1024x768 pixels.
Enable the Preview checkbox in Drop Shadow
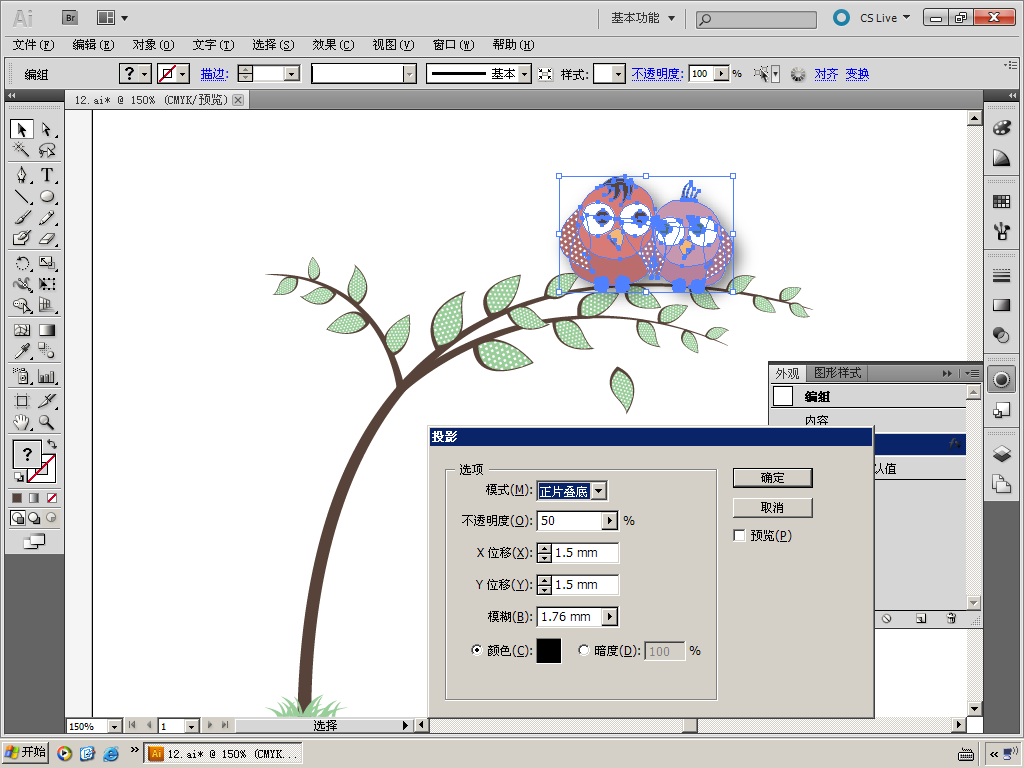739,536
